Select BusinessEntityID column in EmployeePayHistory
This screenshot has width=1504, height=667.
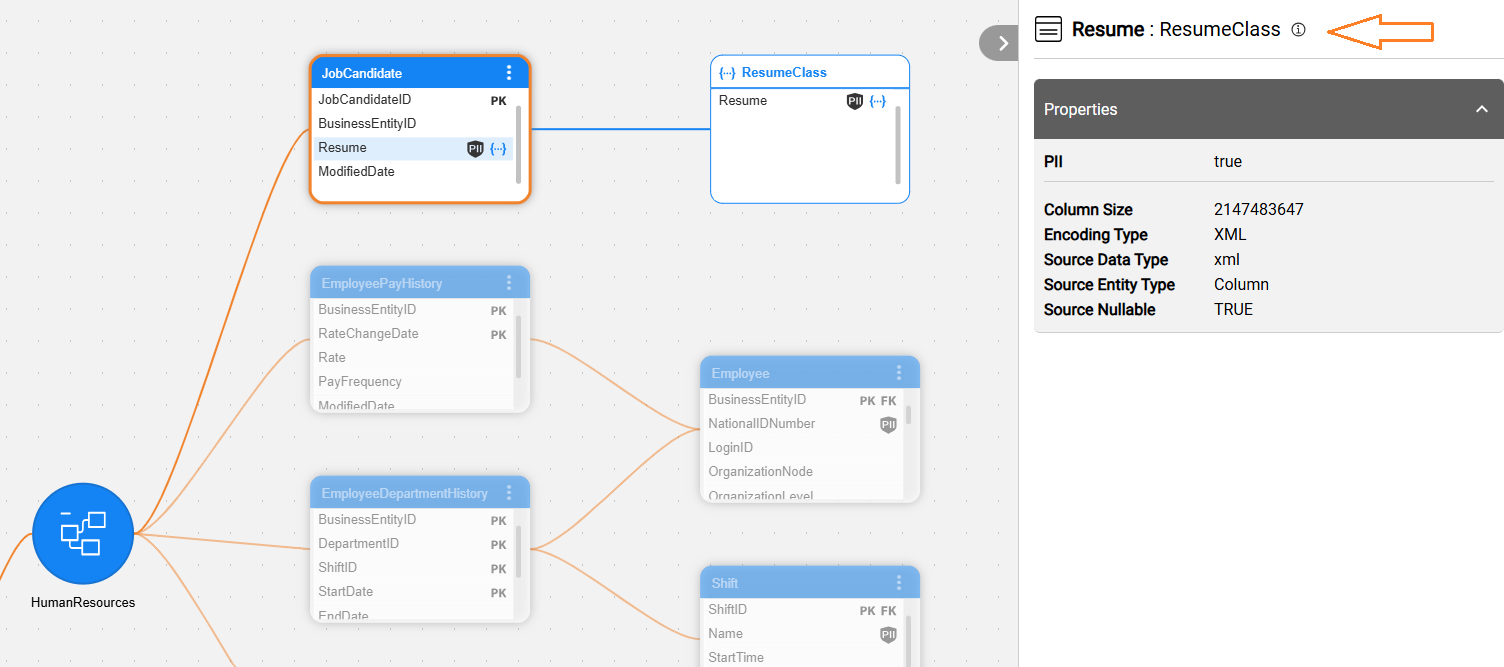tap(413, 310)
